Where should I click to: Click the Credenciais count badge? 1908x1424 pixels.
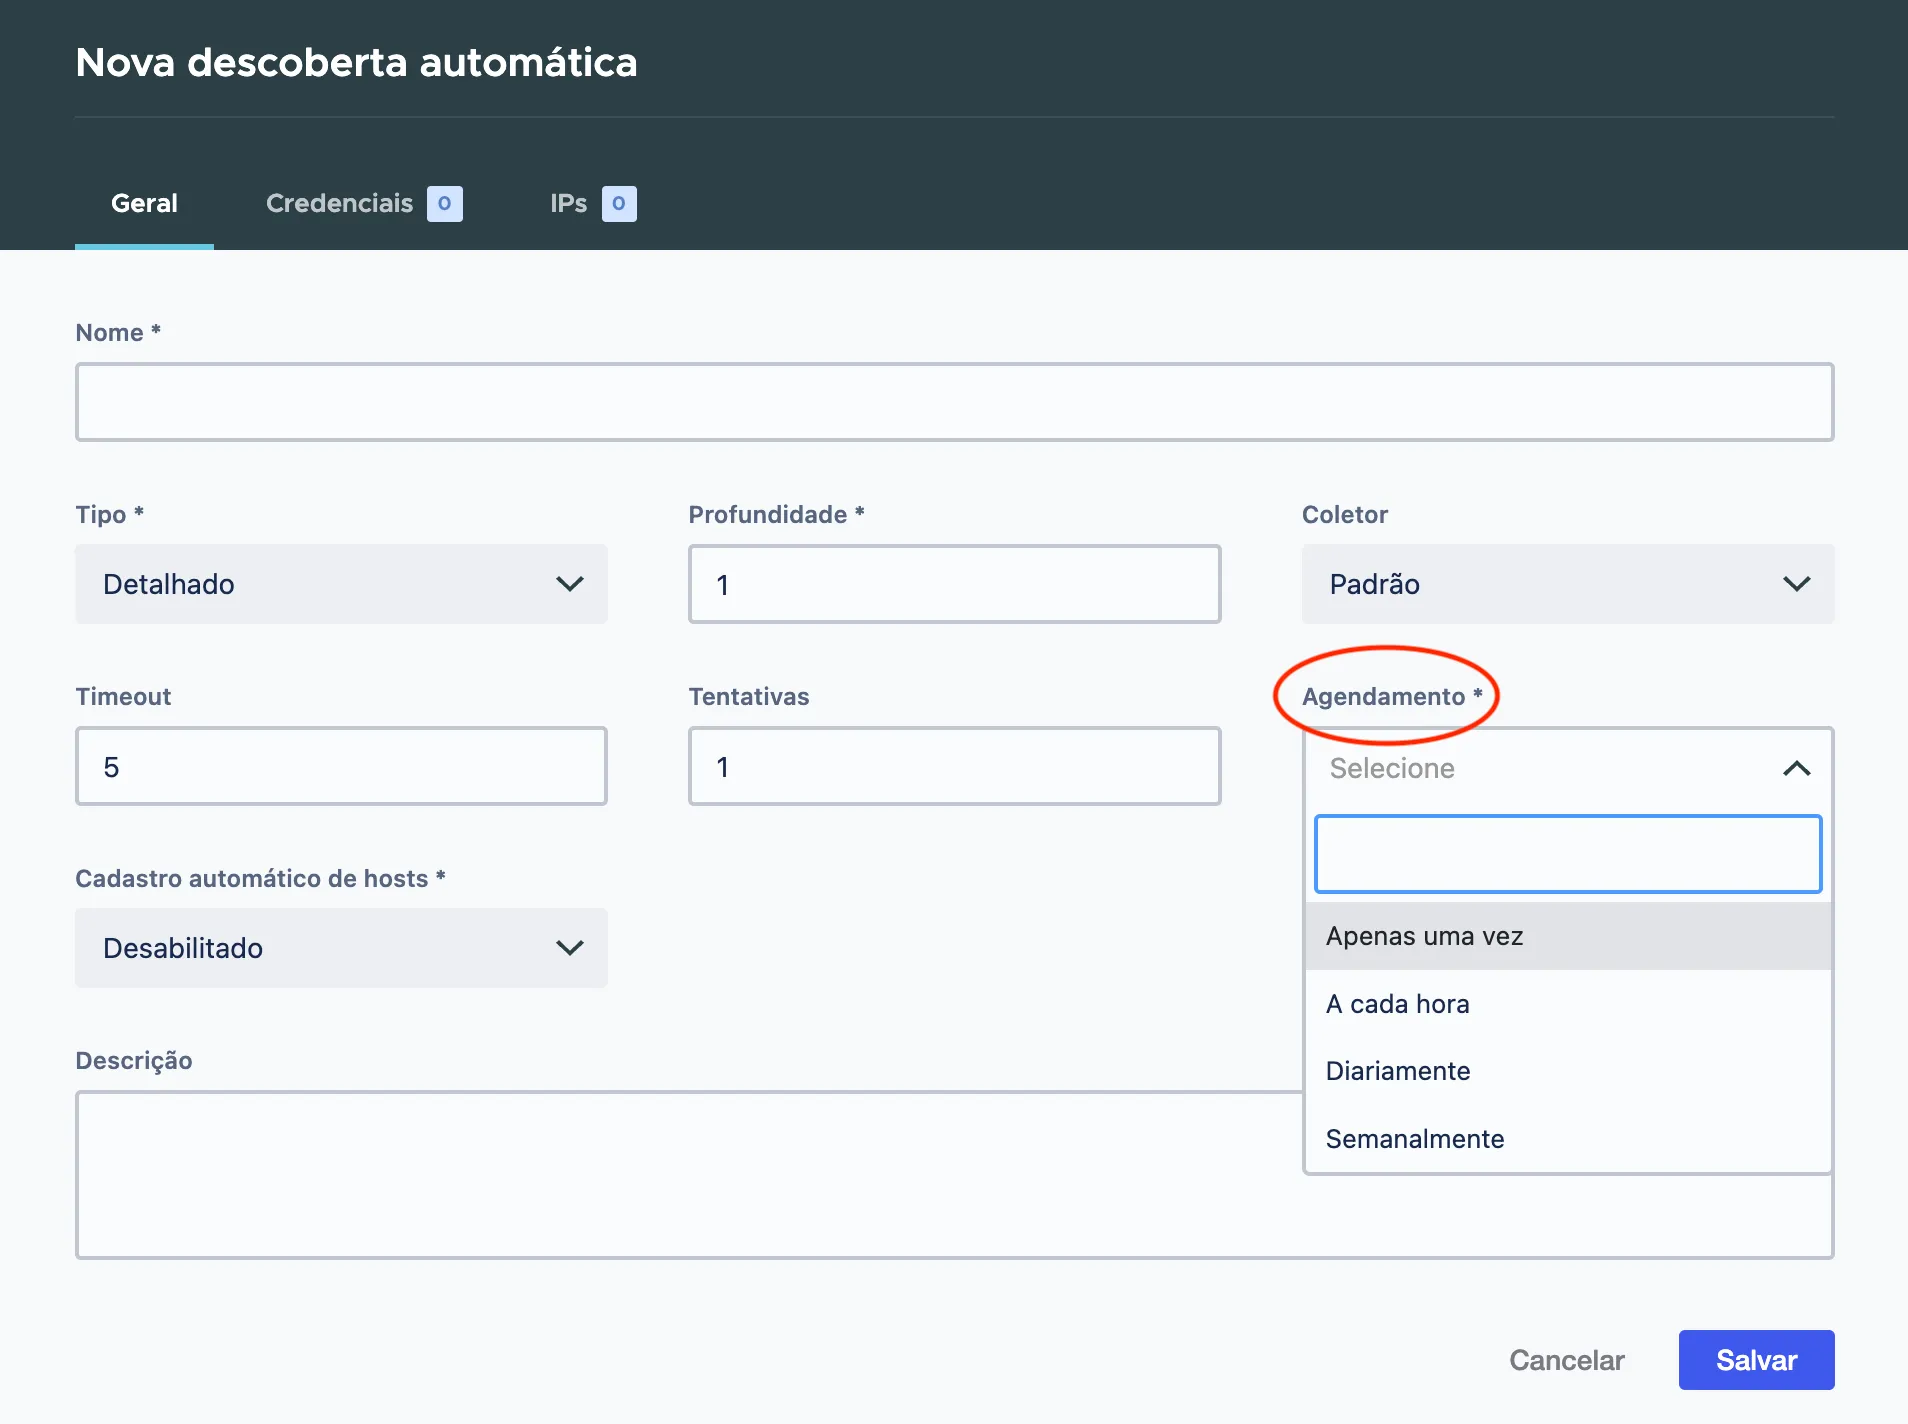point(444,203)
